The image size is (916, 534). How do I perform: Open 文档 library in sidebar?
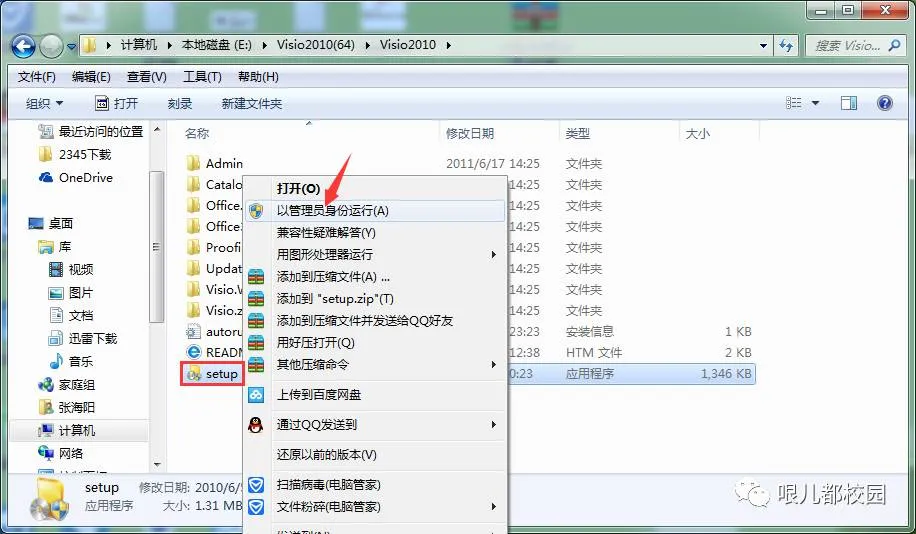[x=71, y=315]
